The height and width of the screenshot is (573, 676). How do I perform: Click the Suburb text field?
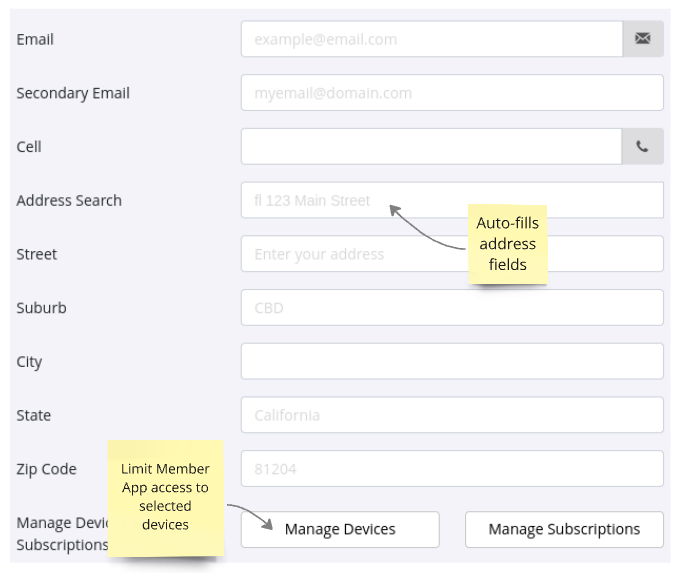click(x=452, y=308)
